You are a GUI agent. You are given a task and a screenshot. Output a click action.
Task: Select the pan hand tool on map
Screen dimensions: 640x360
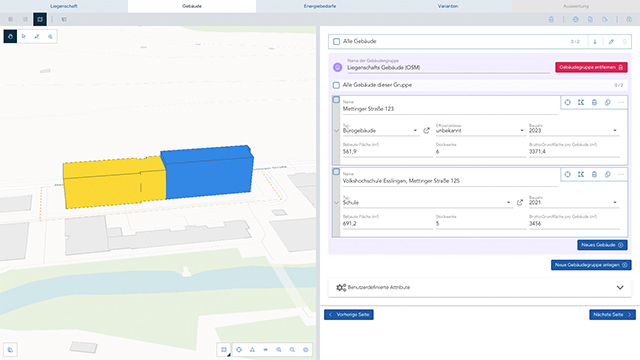pyautogui.click(x=10, y=36)
